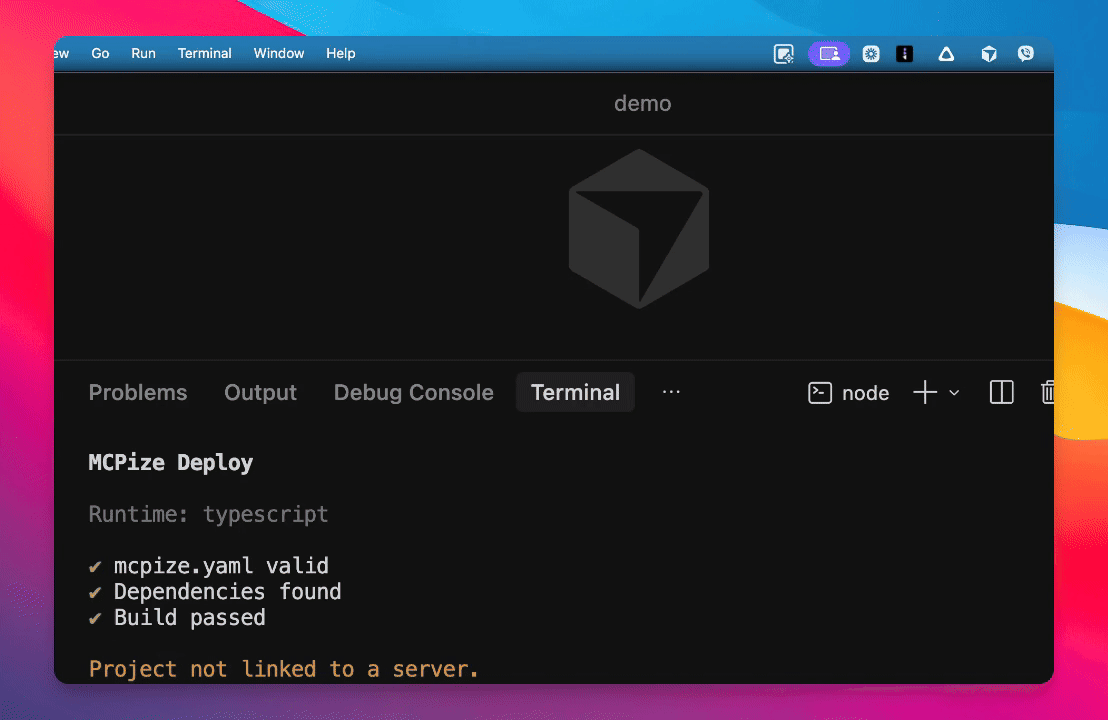The image size is (1108, 720).
Task: Click the chat bubble menu bar icon
Action: coord(1025,54)
